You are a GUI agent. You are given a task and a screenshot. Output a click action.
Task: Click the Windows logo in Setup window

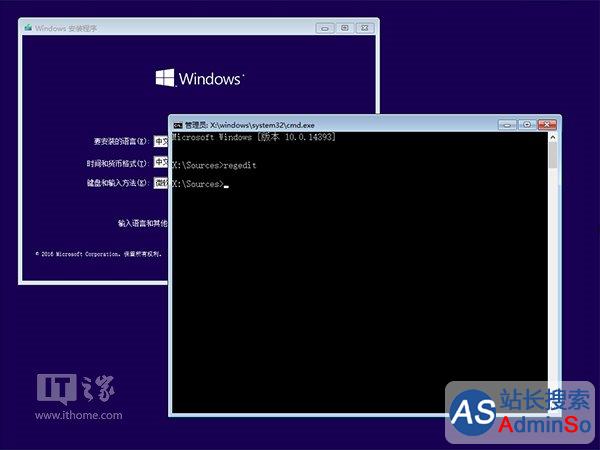click(199, 78)
